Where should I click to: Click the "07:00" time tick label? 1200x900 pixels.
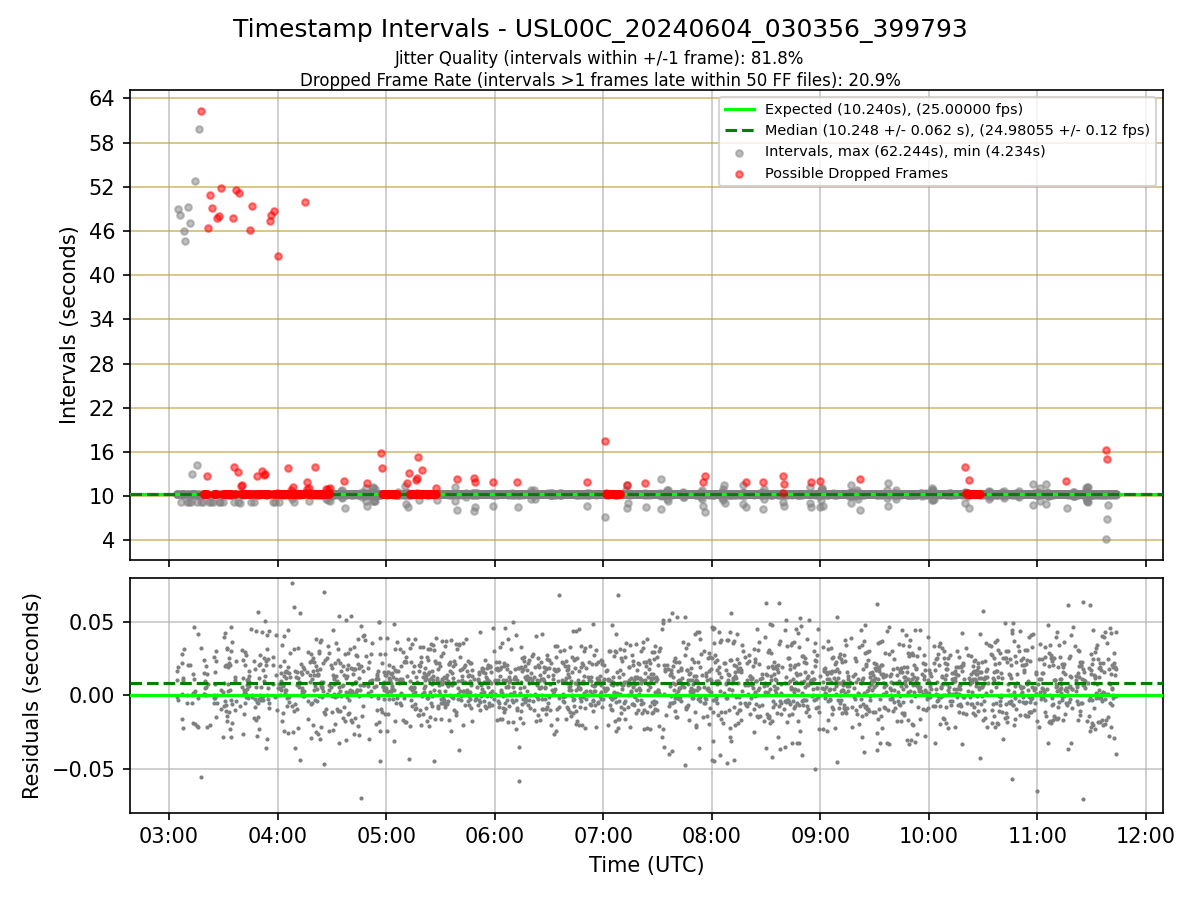tap(602, 833)
